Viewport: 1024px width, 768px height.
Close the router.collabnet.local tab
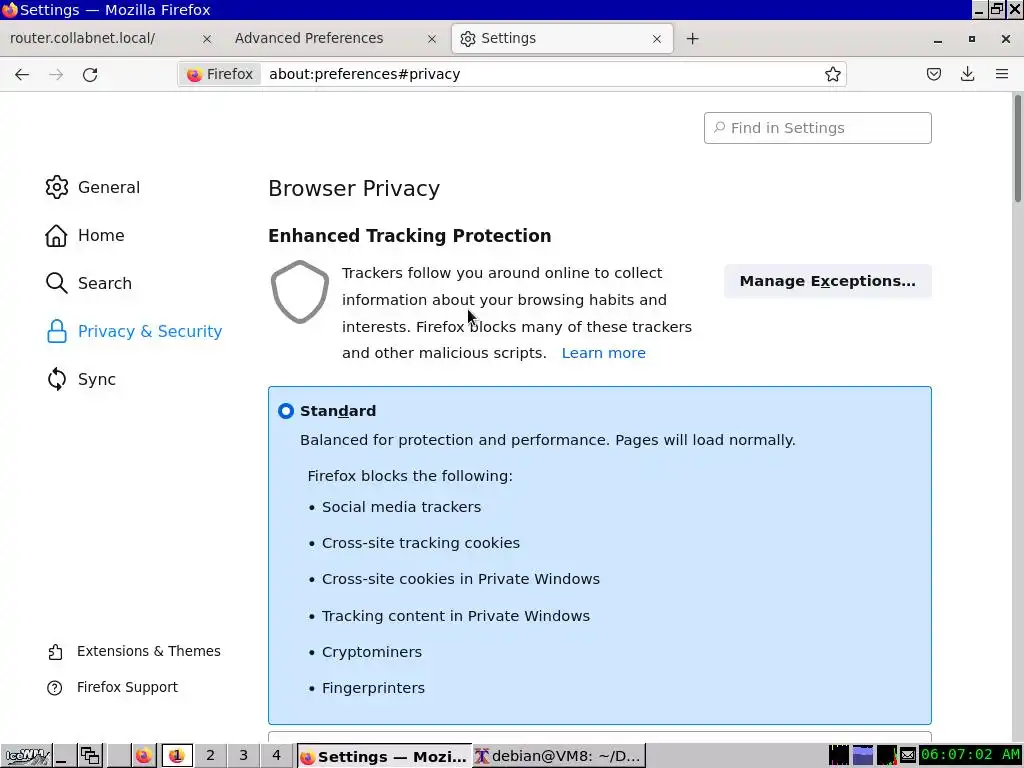[207, 39]
